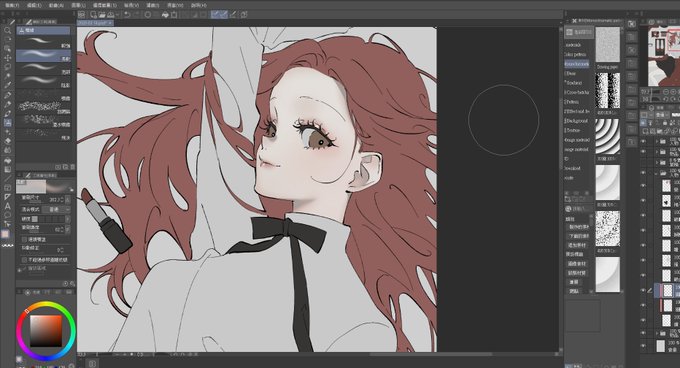The image size is (680, 368).
Task: Select the Eyedropper tool
Action: (7, 85)
